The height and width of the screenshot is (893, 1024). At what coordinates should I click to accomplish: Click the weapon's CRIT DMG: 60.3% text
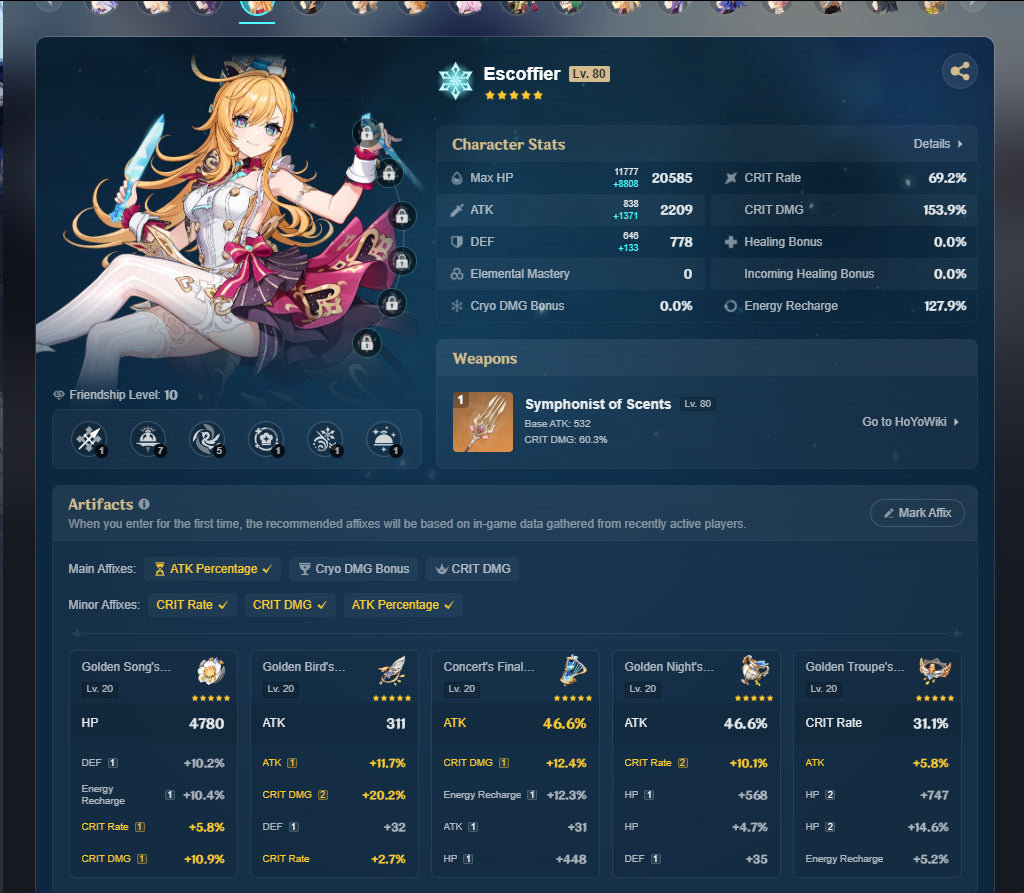pos(566,440)
